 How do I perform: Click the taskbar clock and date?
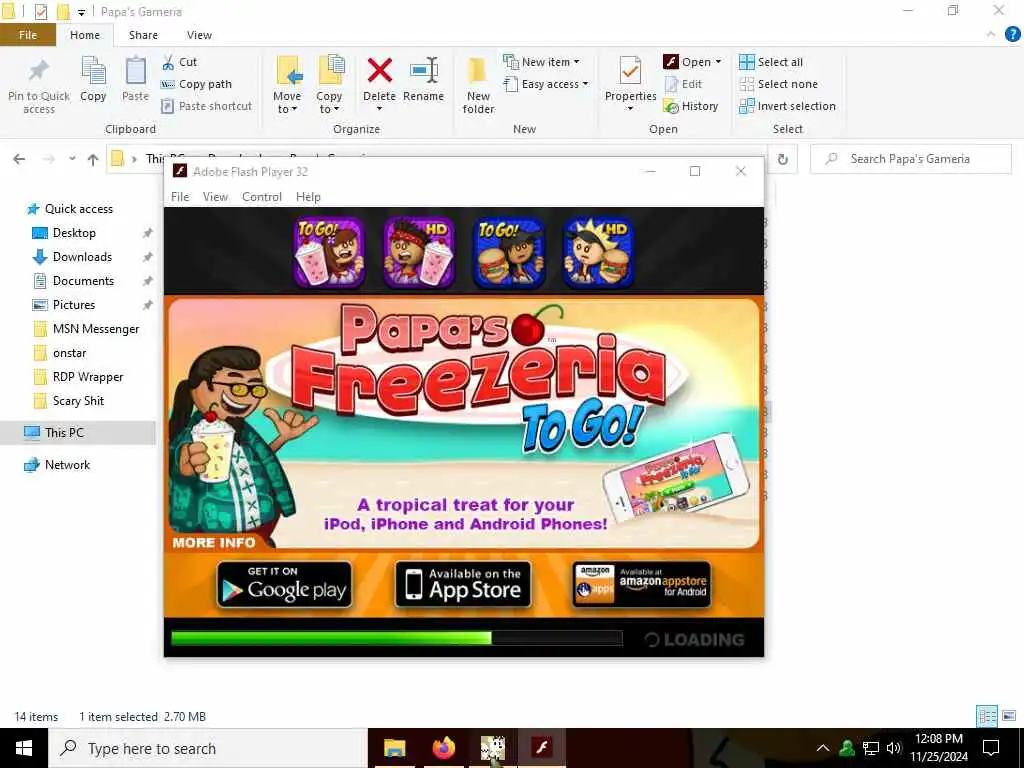939,748
